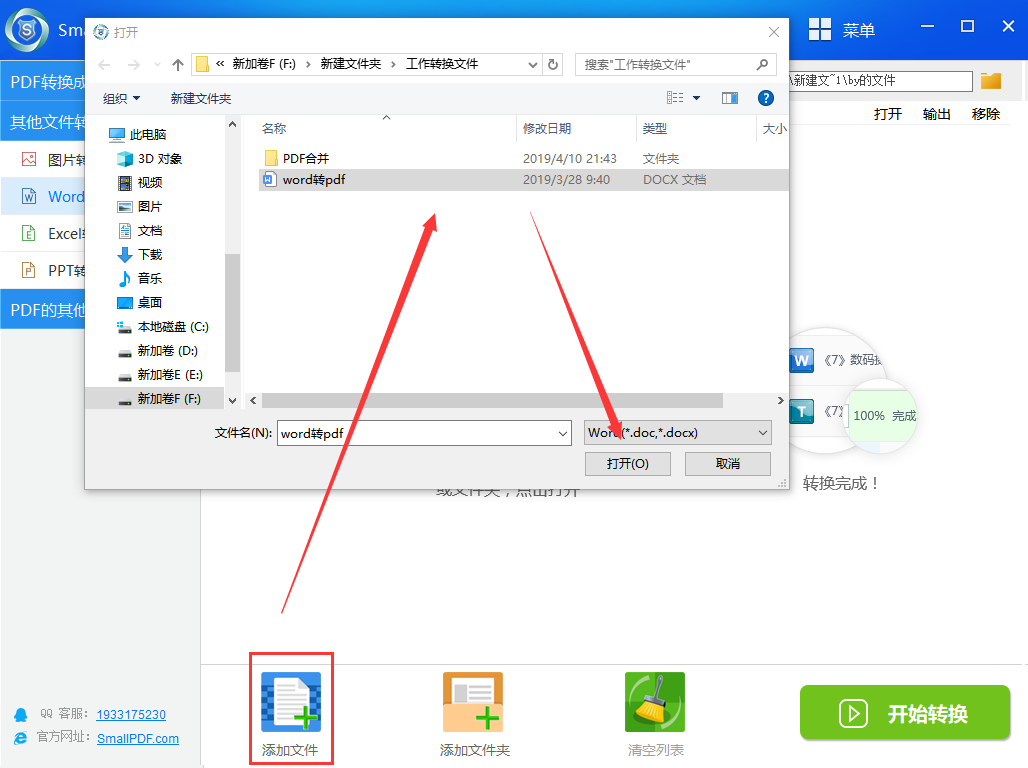The height and width of the screenshot is (768, 1028).
Task: Toggle the preview pane icon
Action: tap(730, 98)
